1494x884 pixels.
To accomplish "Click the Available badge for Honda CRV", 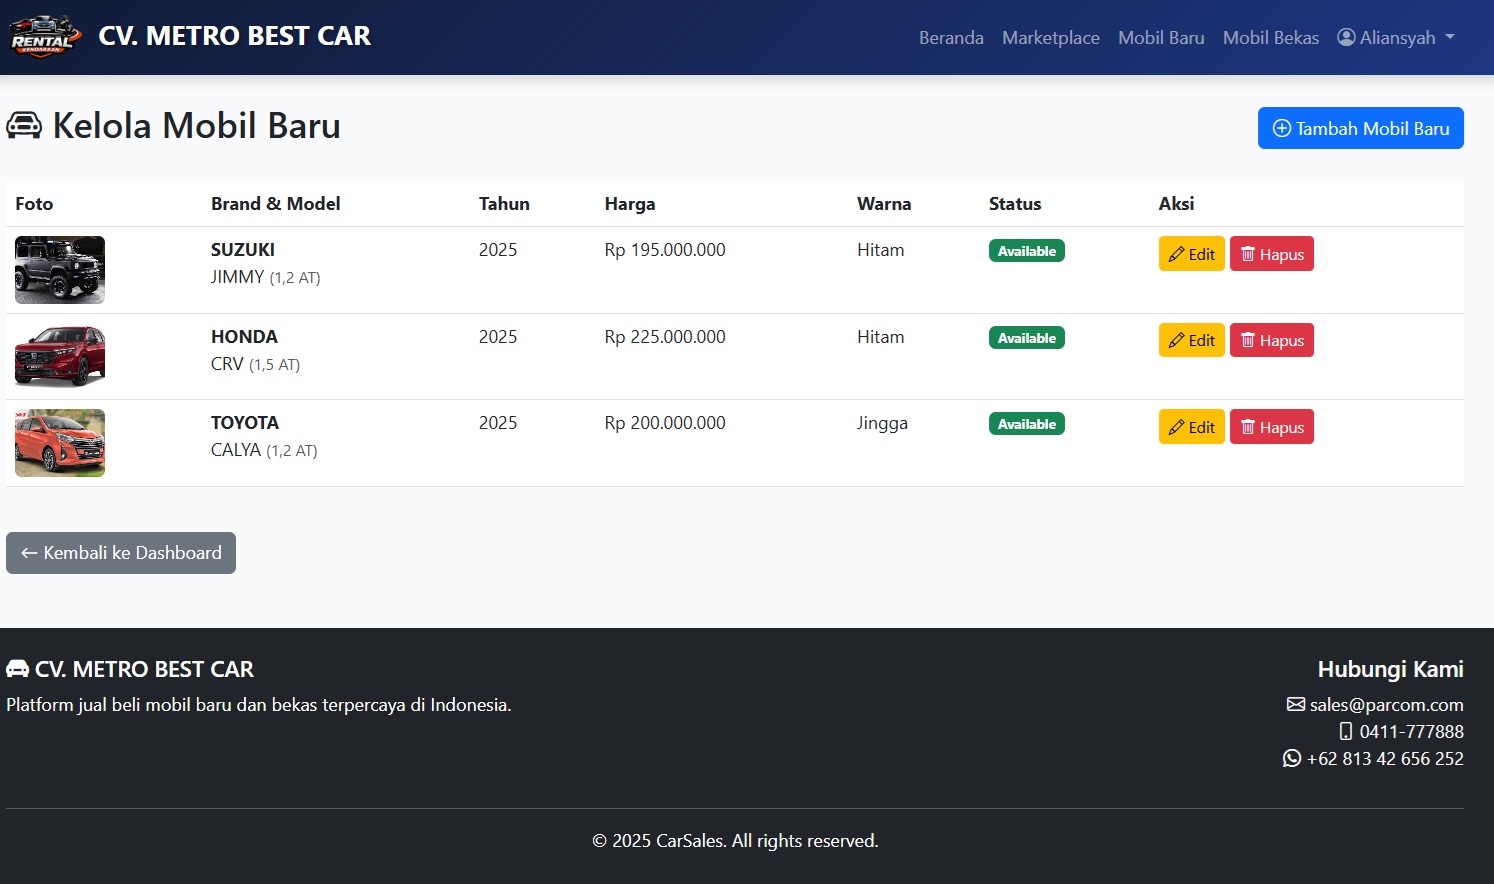I will click(1027, 338).
